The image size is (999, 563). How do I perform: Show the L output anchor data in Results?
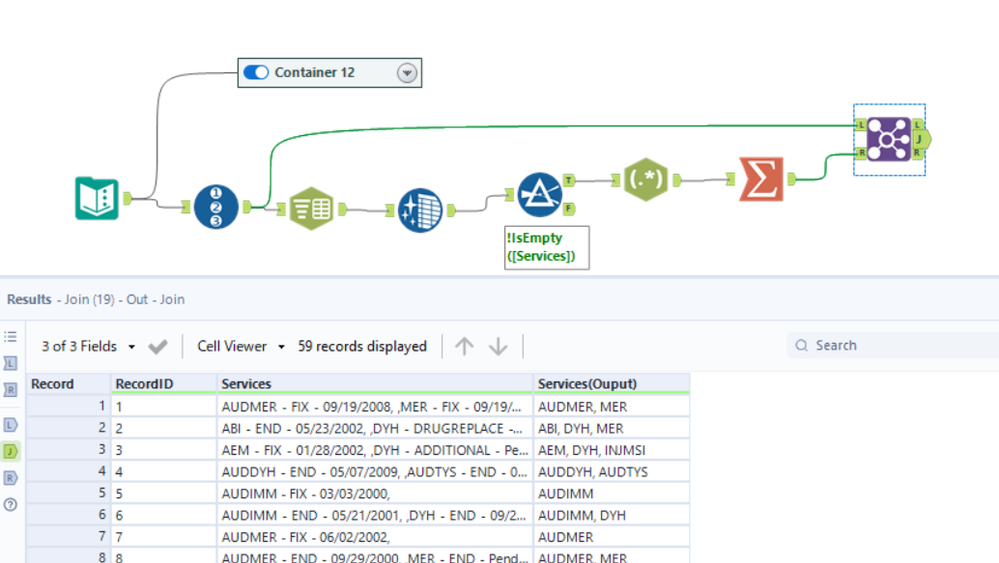pos(10,425)
